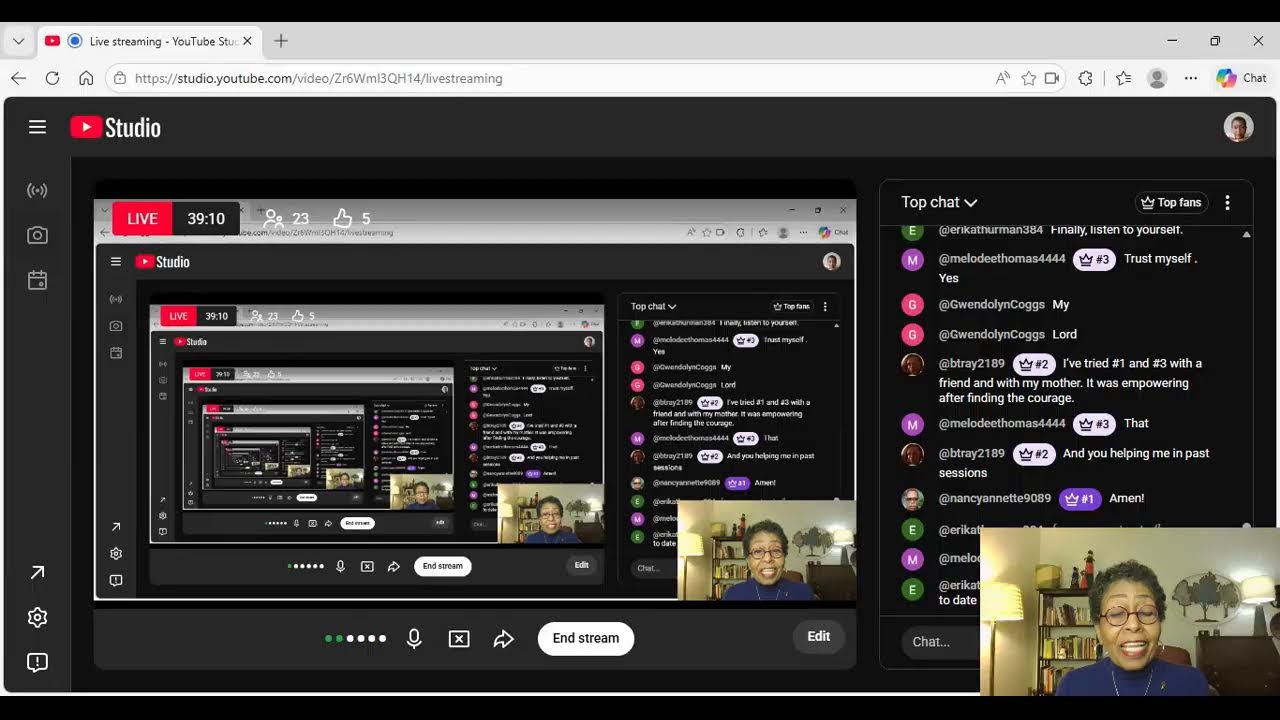
Task: Select the Live streaming - YouTube Studio tab
Action: click(x=150, y=41)
